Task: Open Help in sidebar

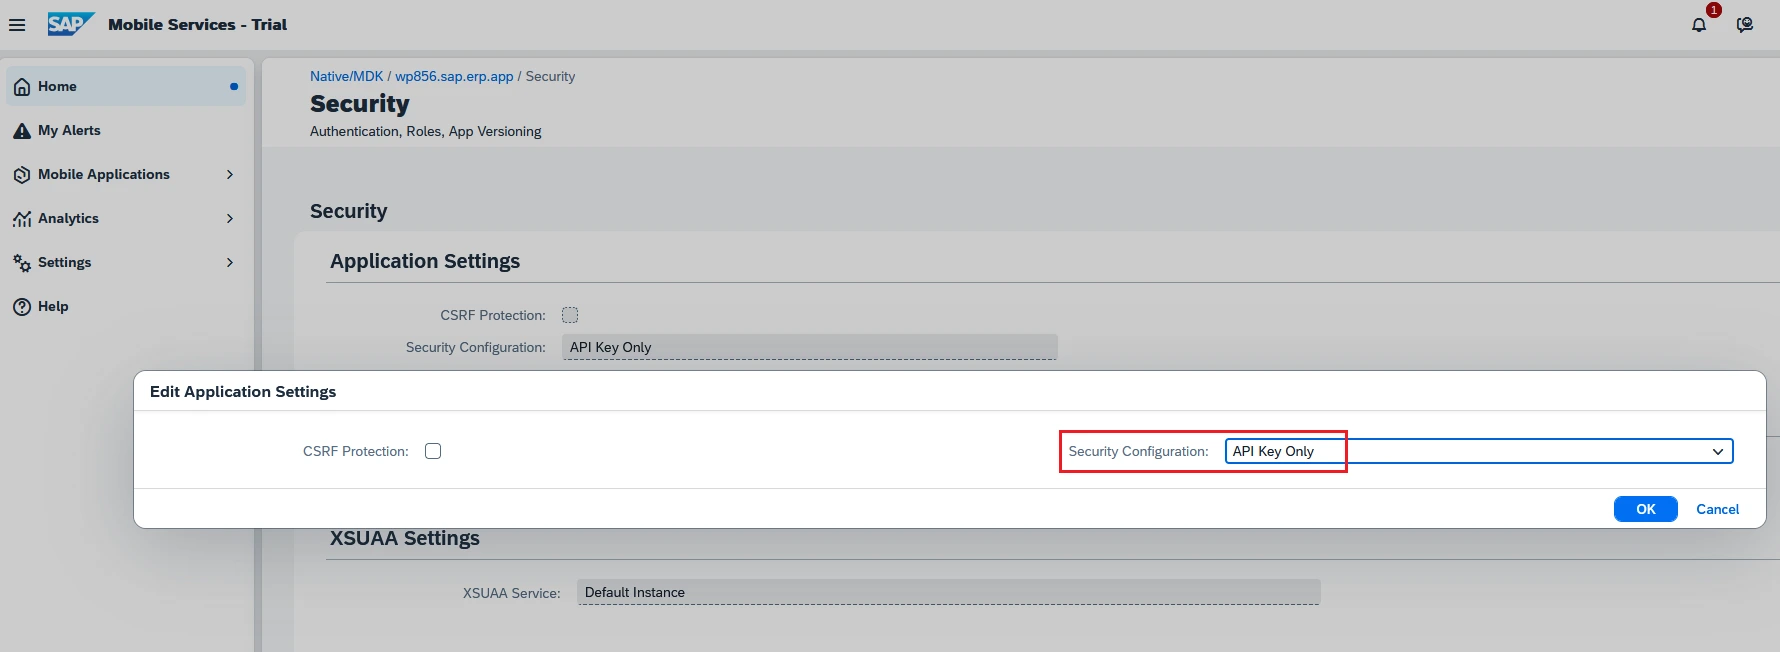Action: click(126, 307)
